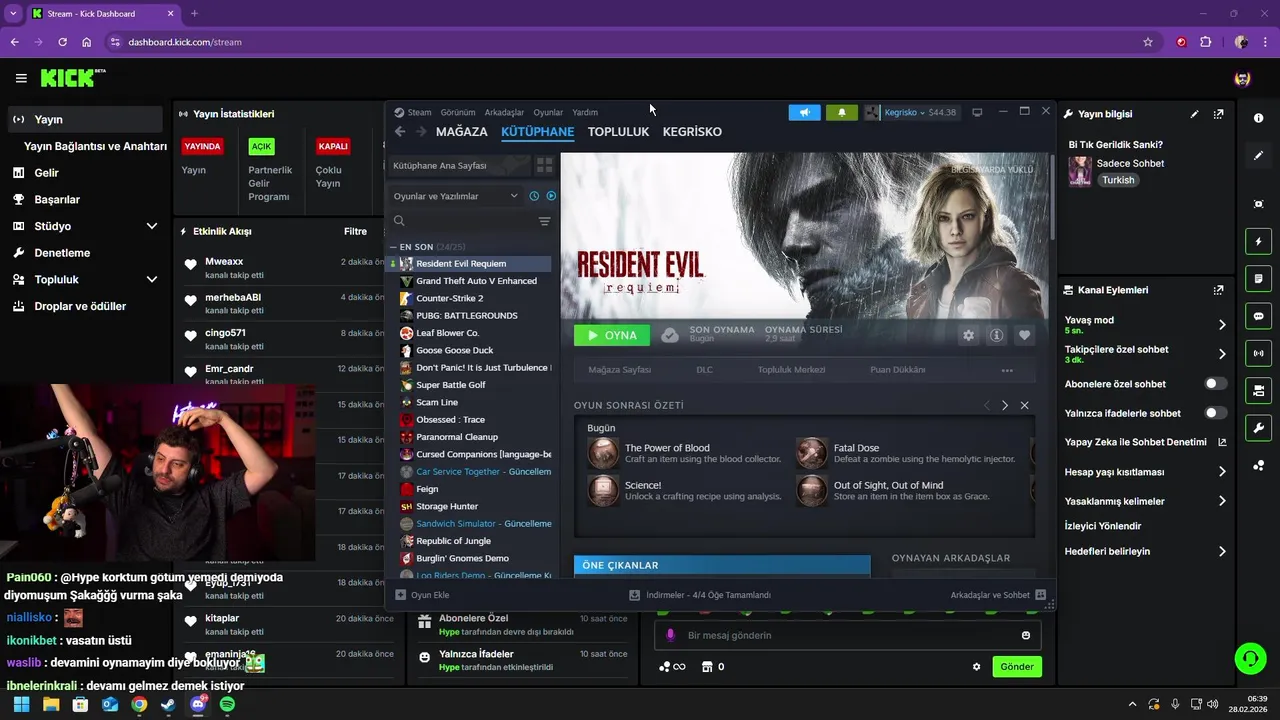This screenshot has height=720, width=1280.
Task: Select PUBG: BATTLEGROUNDS in library list
Action: [468, 316]
